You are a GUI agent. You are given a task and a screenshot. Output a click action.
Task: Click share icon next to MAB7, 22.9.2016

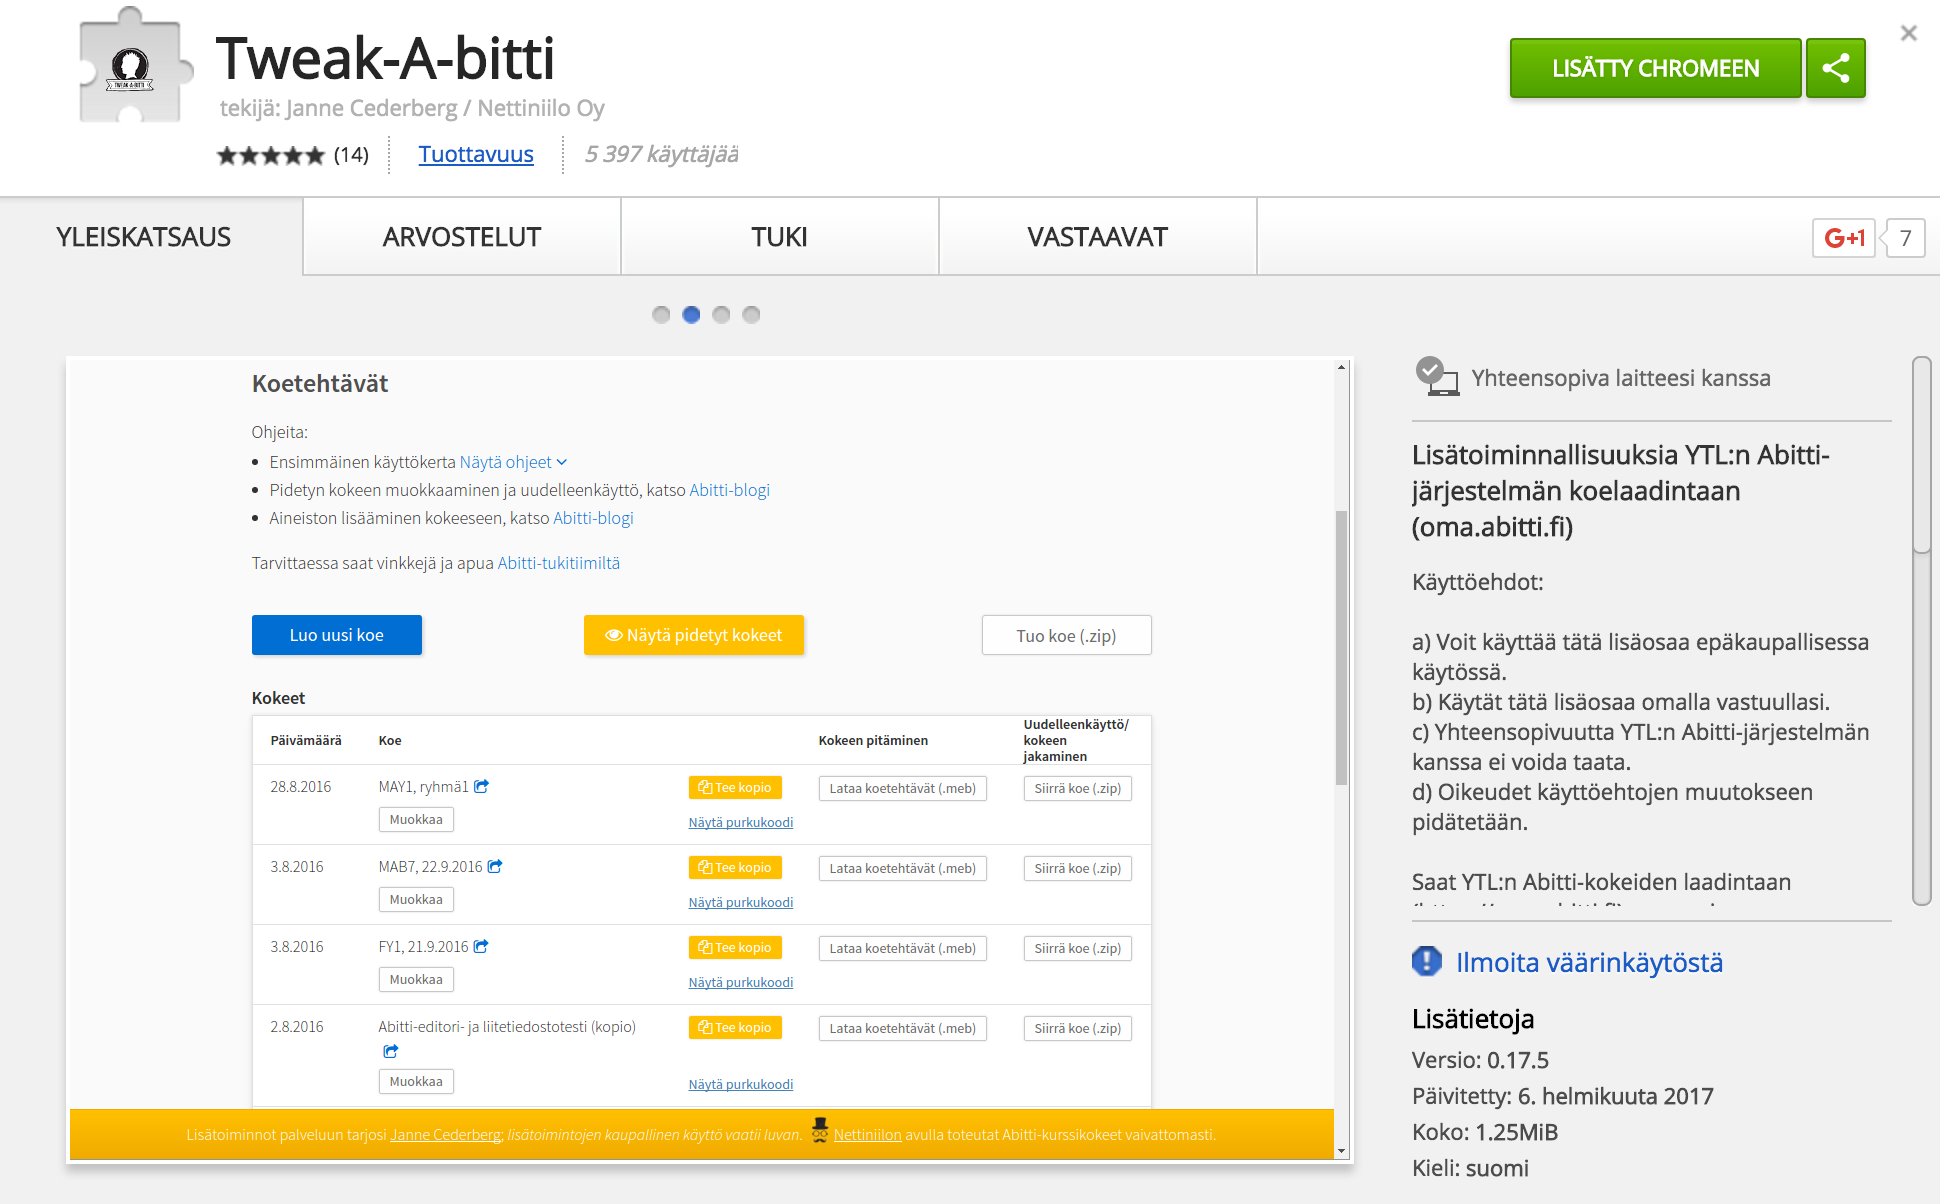point(495,866)
